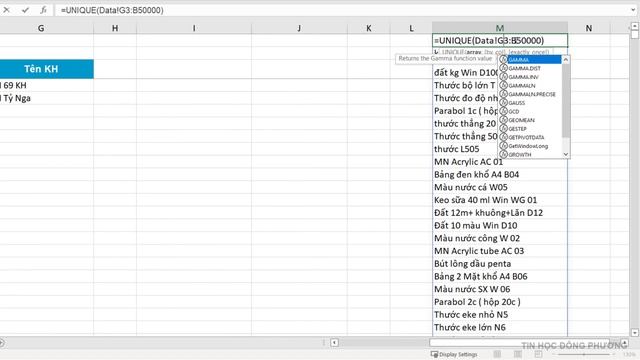Select cell 'Màu nước cá W05'

tap(500, 187)
